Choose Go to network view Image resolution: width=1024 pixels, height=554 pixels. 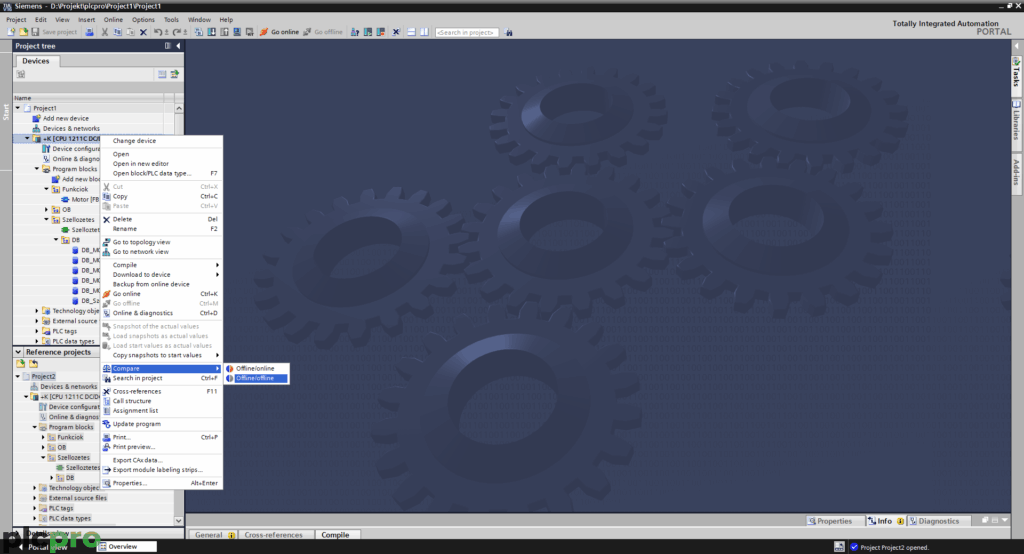coord(161,252)
